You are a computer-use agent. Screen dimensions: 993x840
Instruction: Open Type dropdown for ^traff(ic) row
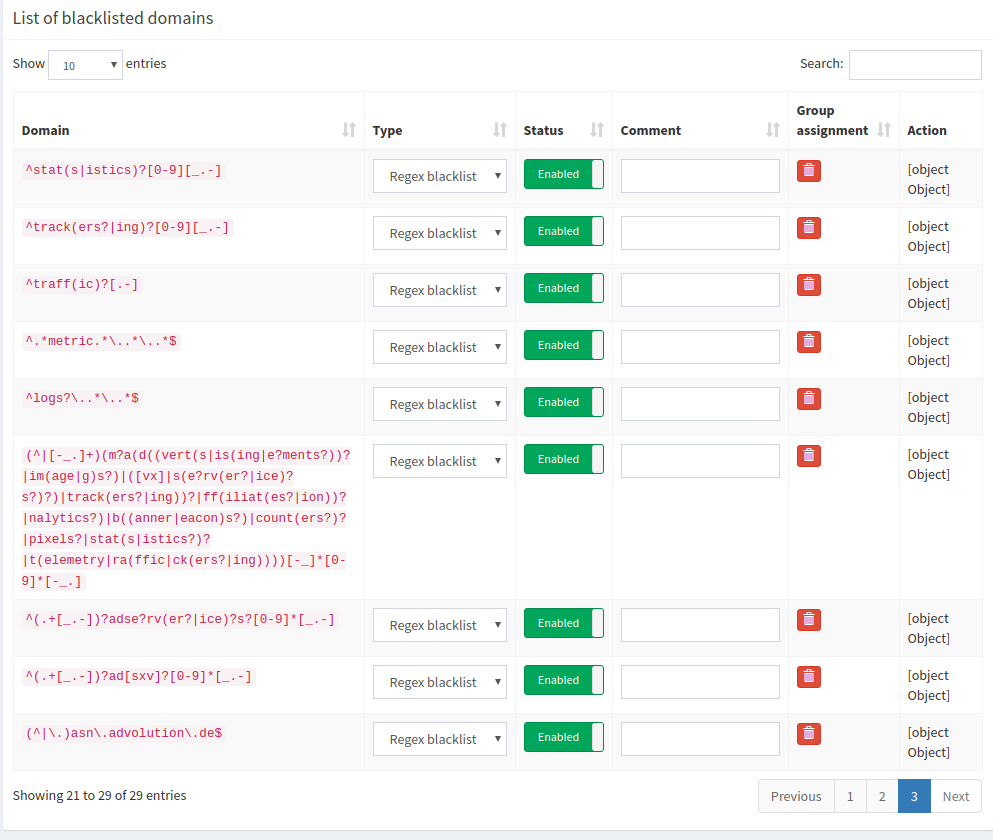pyautogui.click(x=440, y=290)
